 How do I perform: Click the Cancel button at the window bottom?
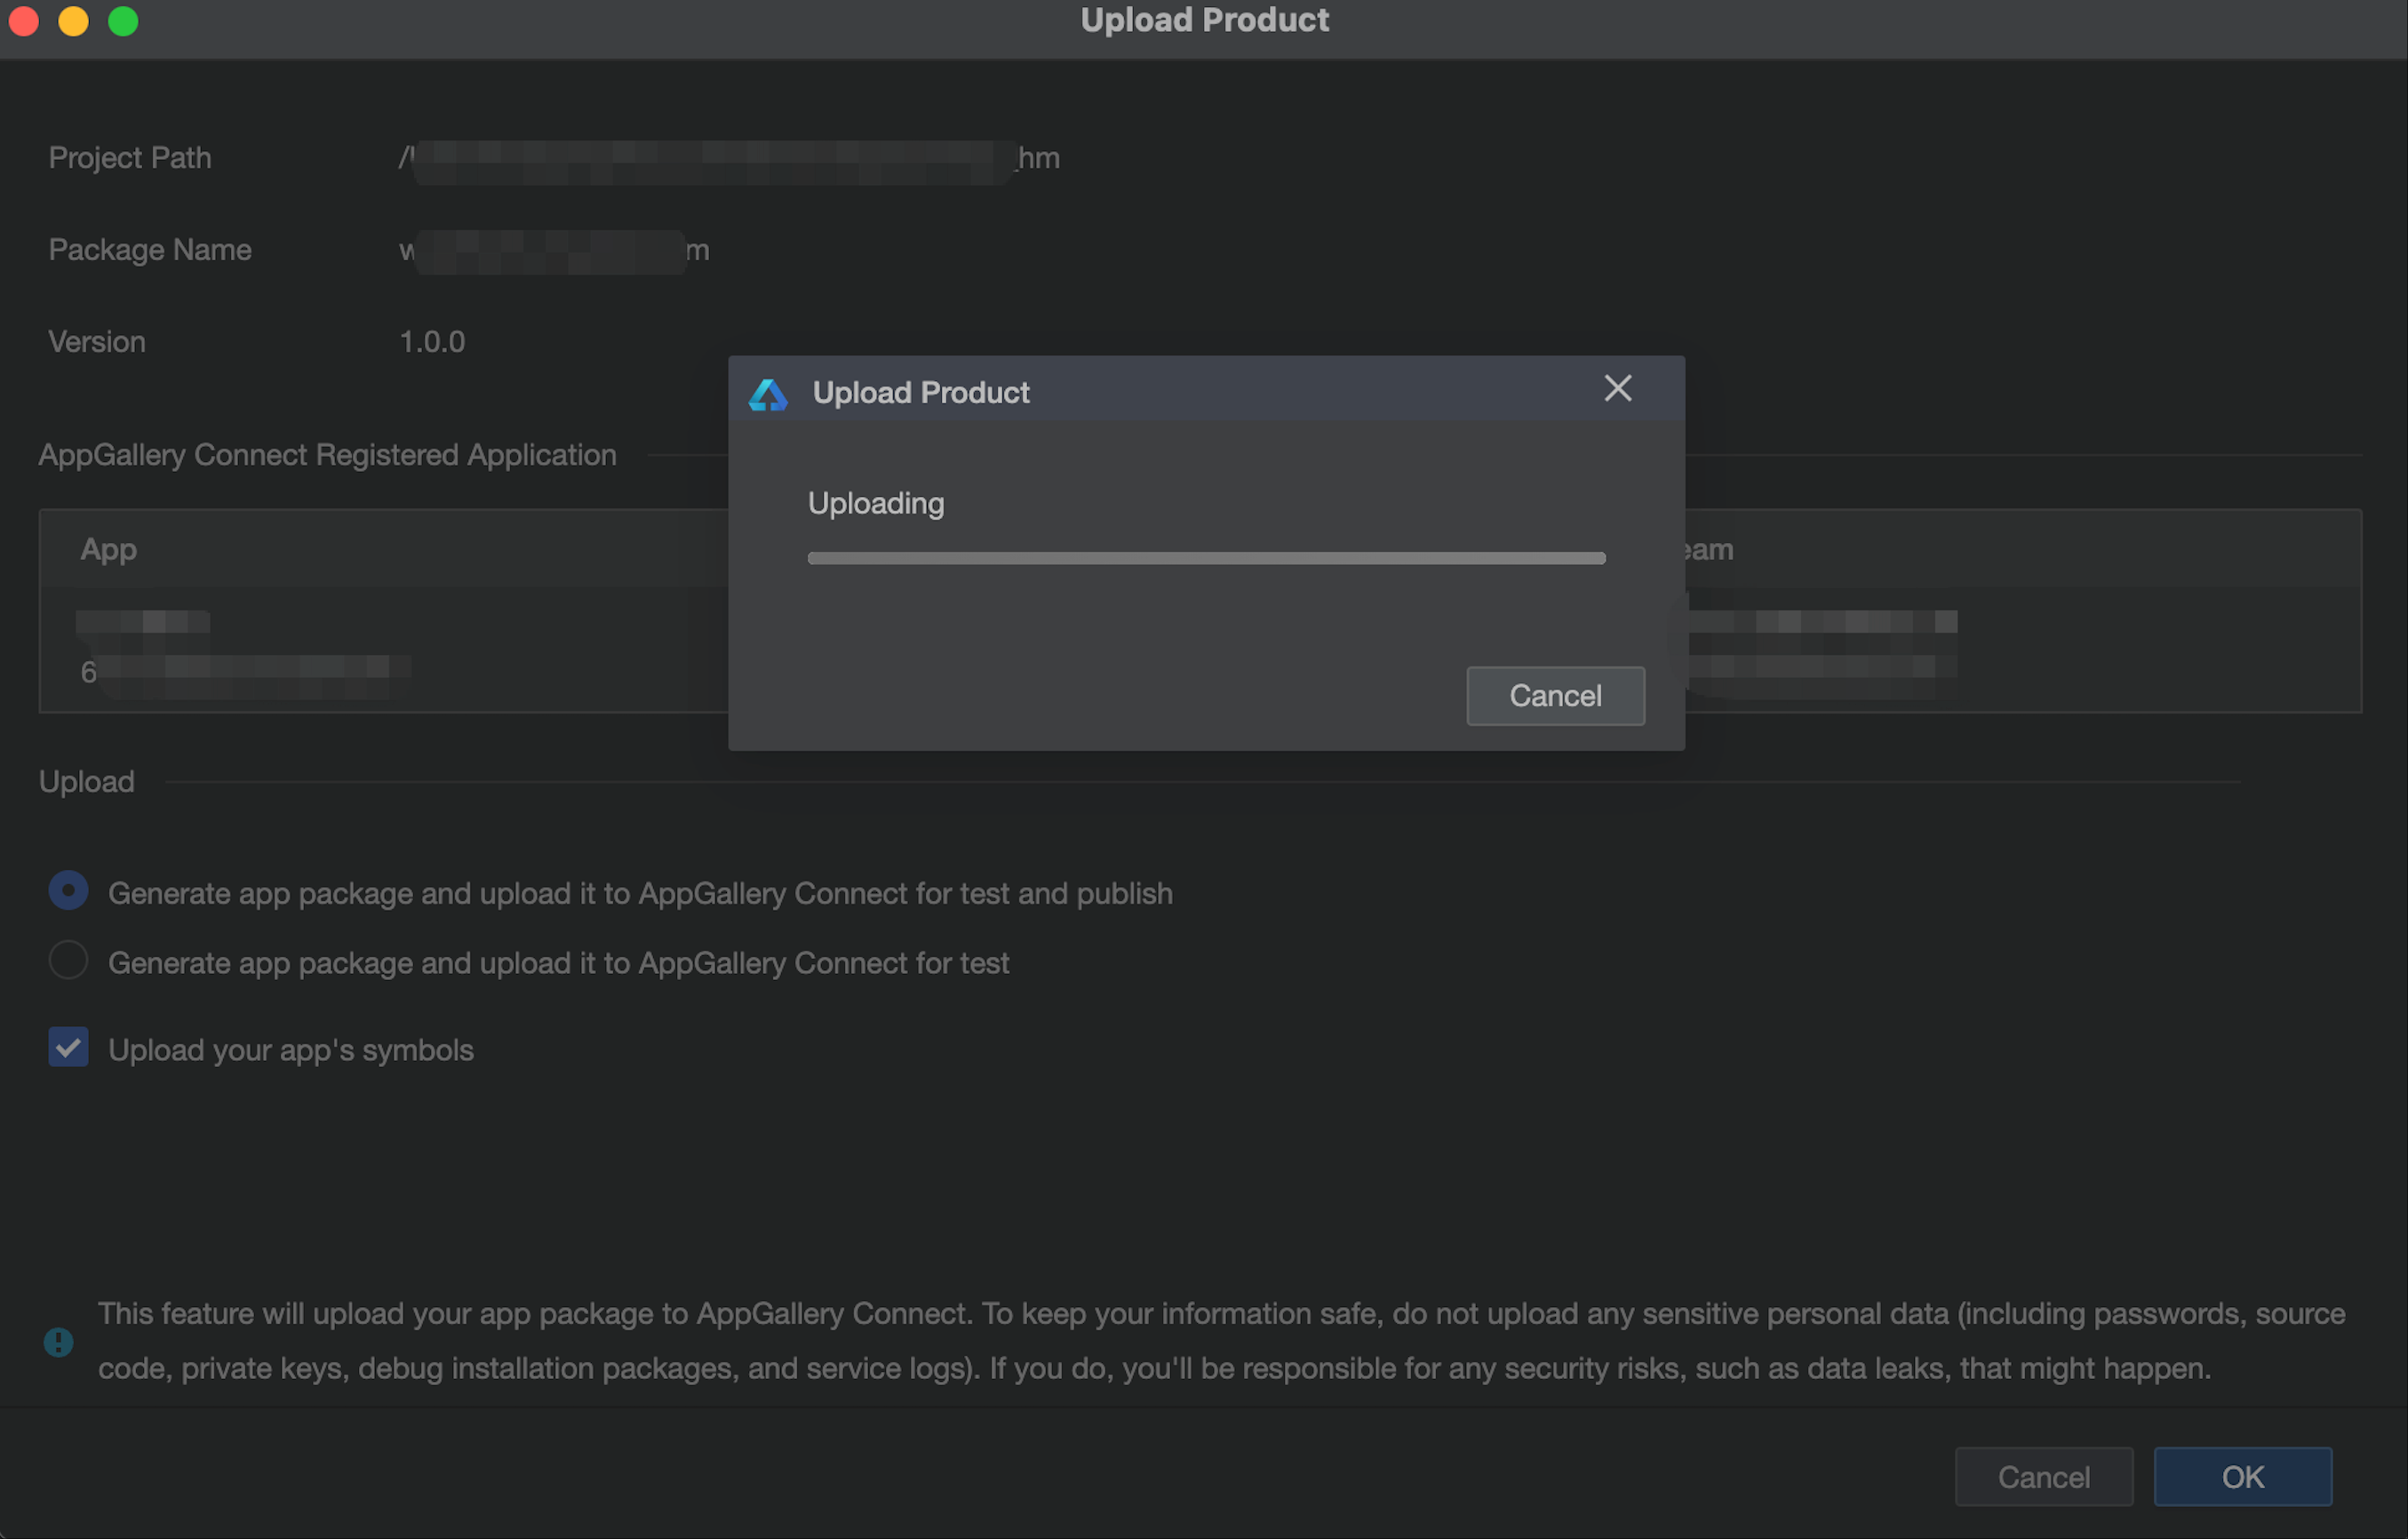(x=2044, y=1476)
